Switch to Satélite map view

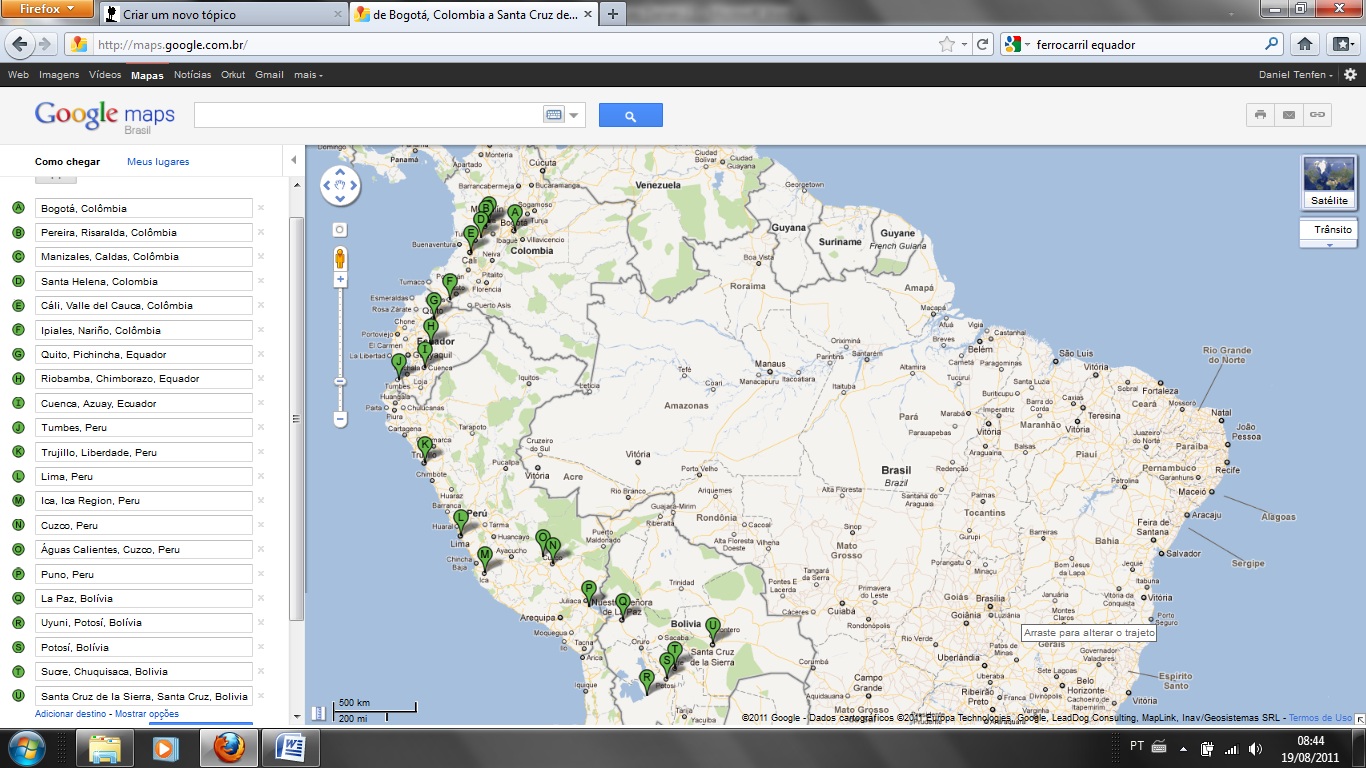coord(1329,182)
